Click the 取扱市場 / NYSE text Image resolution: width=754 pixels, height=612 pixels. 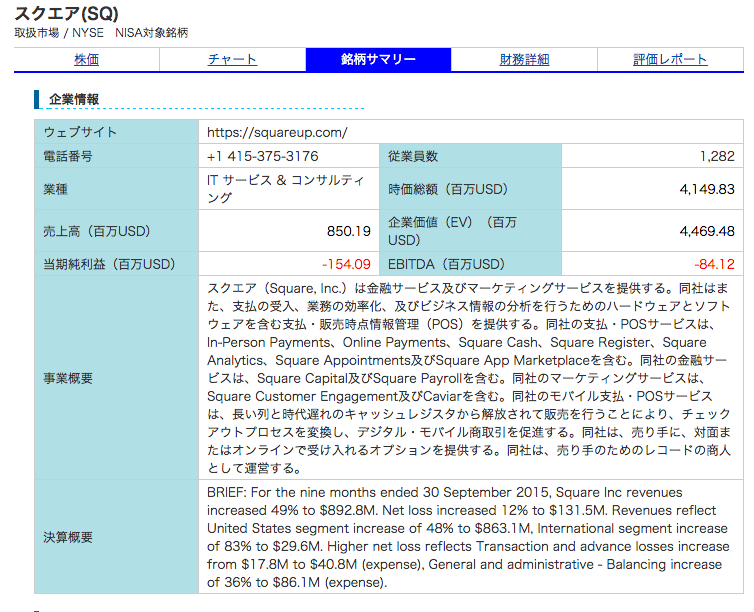click(x=59, y=33)
